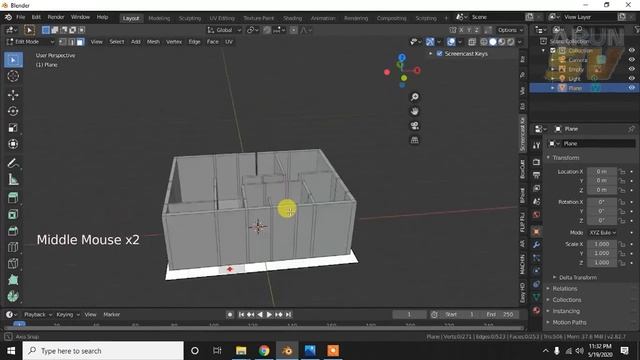Click the pan view hand icon
Screen dimensions: 640x360
click(414, 111)
